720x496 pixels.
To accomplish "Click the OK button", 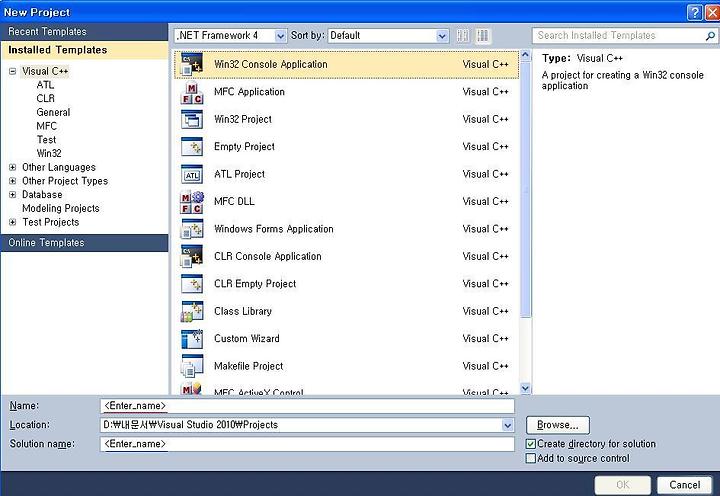I will pyautogui.click(x=623, y=485).
